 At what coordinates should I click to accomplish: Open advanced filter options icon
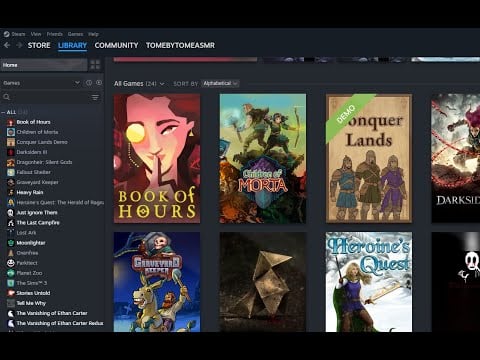tap(95, 97)
